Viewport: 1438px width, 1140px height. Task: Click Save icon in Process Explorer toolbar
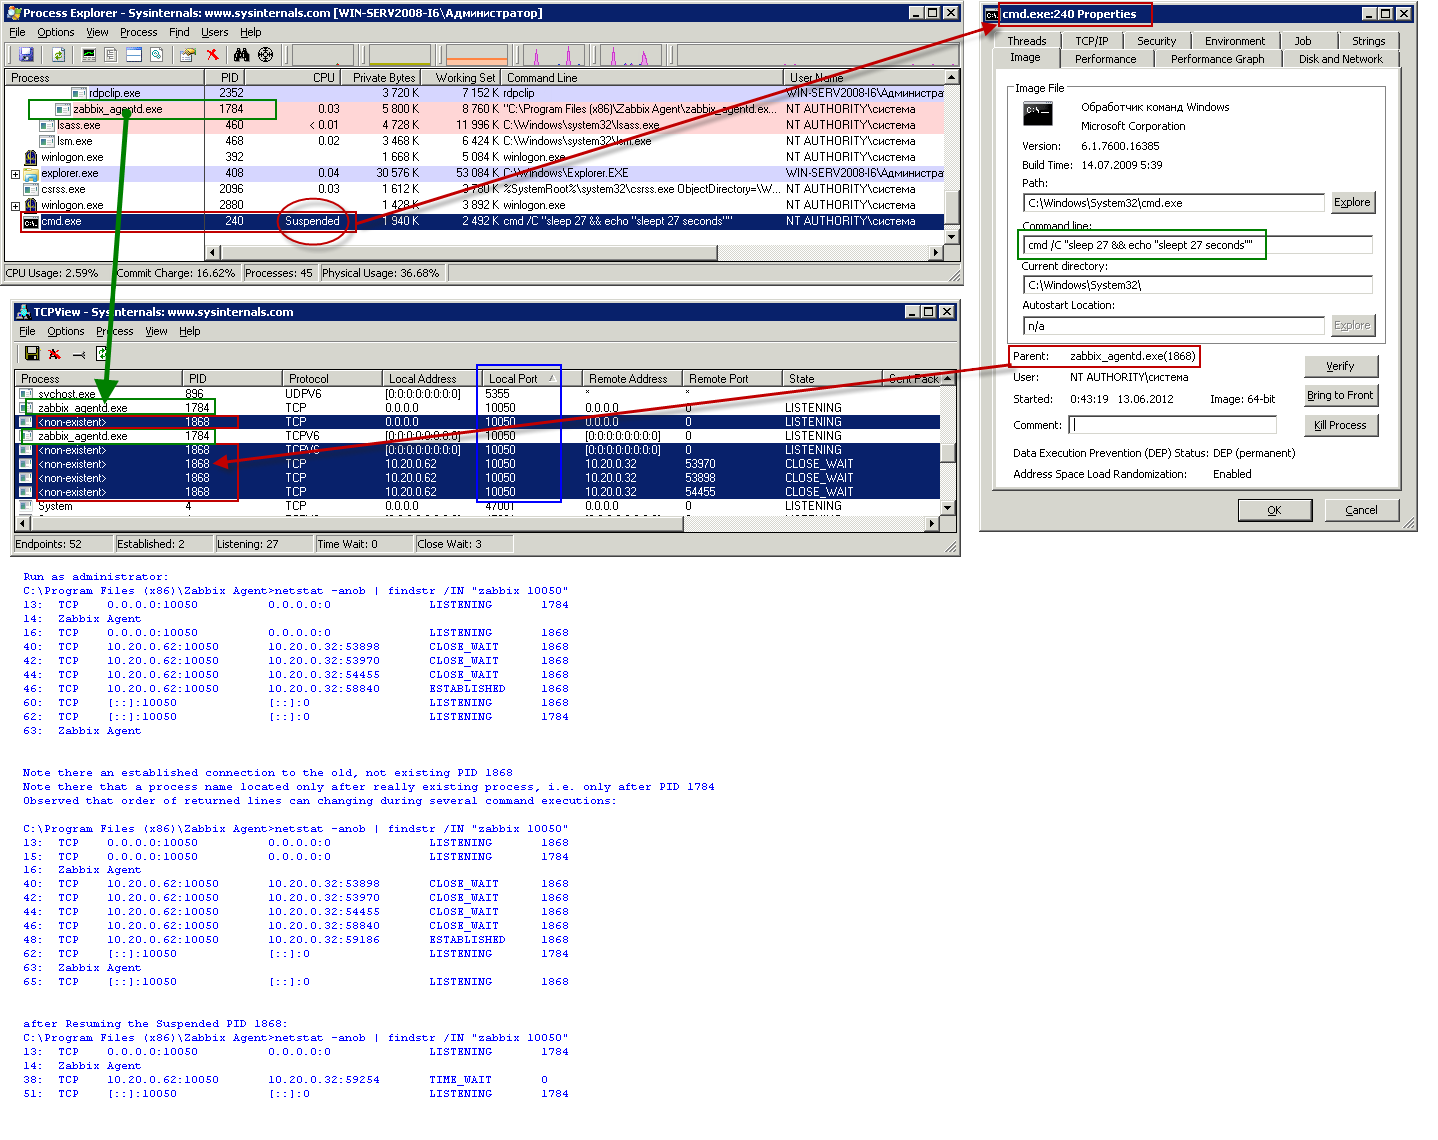pos(26,55)
